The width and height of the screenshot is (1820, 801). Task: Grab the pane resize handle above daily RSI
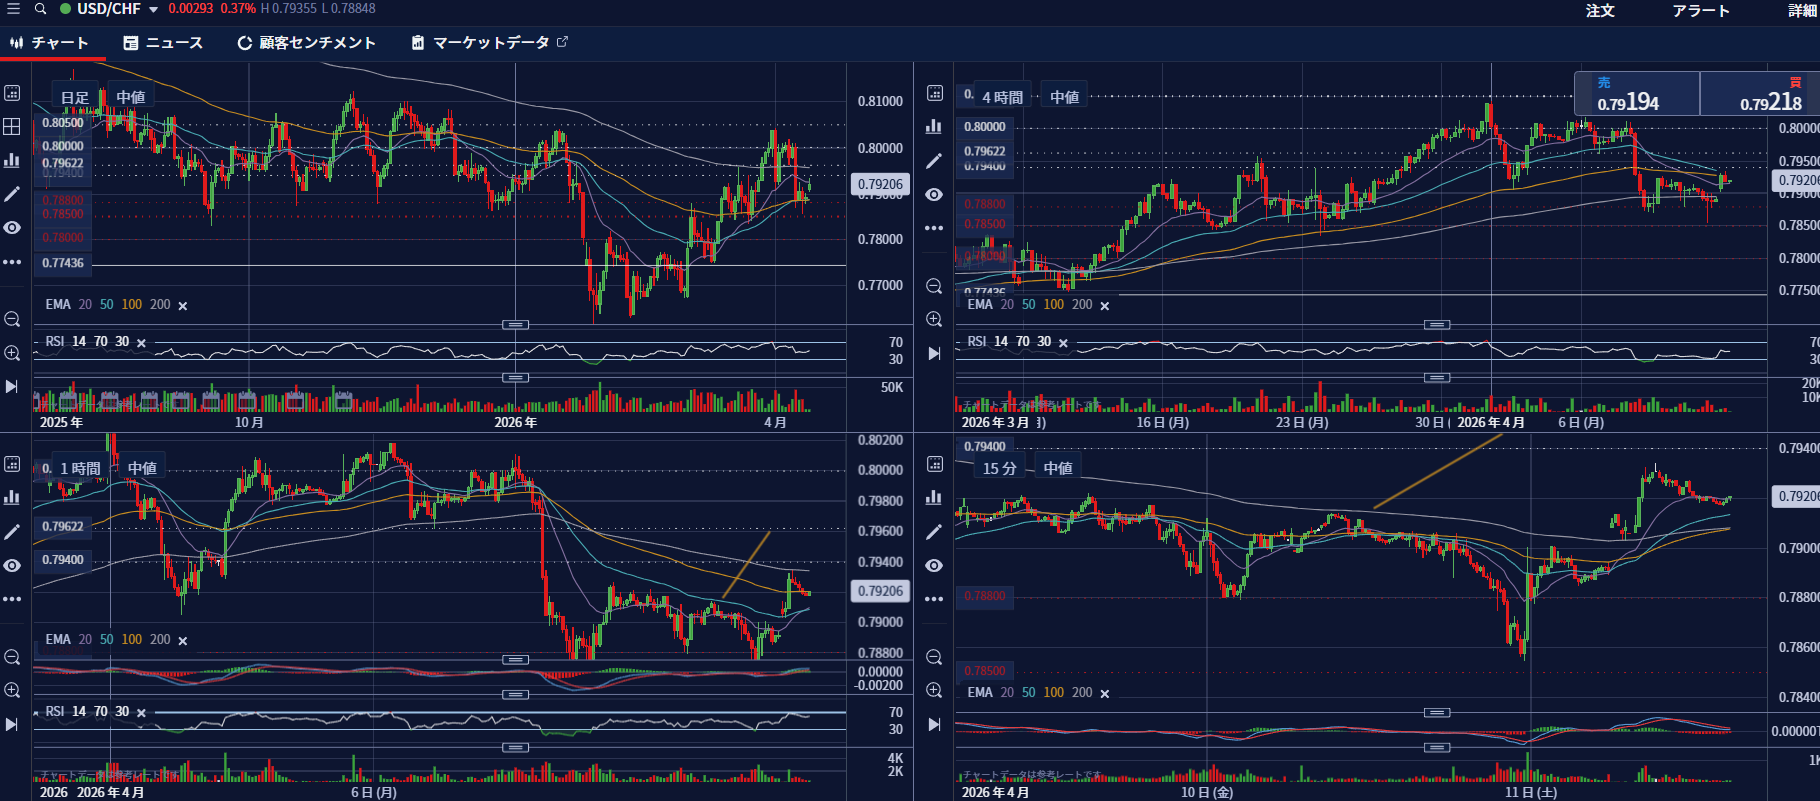(x=515, y=325)
